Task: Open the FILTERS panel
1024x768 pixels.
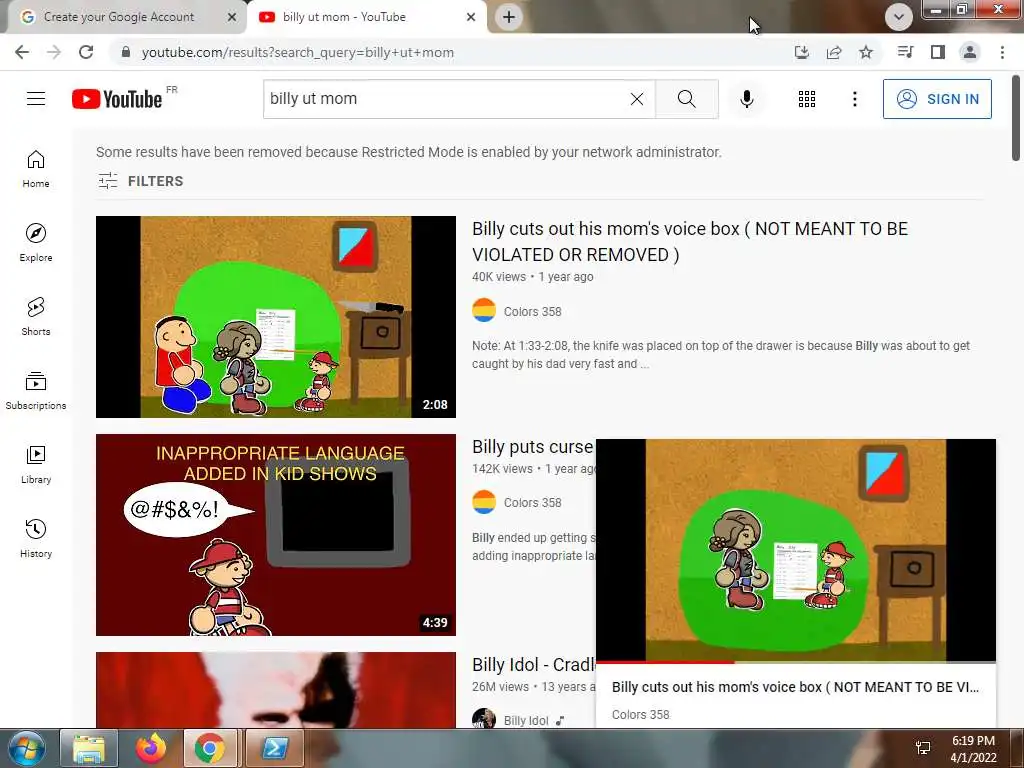Action: click(140, 181)
